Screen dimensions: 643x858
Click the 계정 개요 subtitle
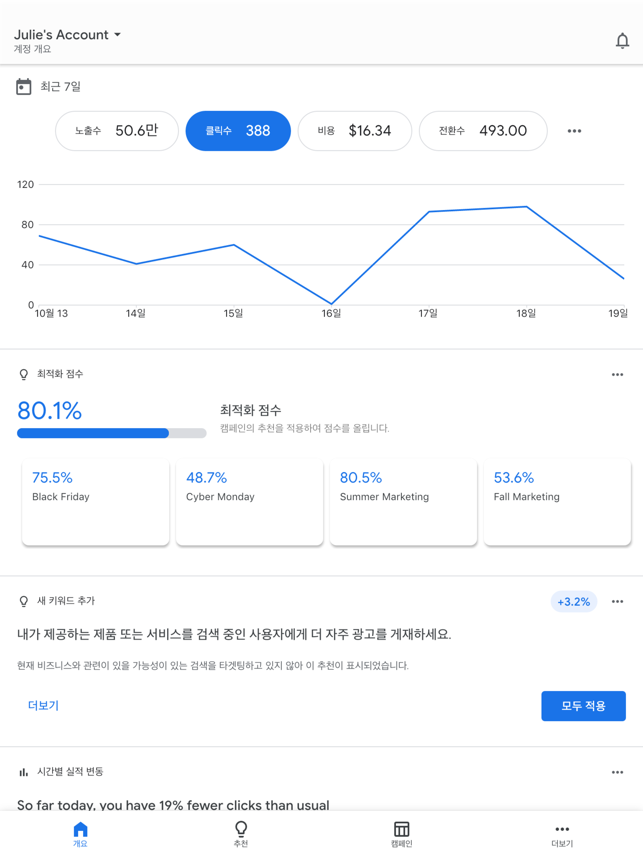32,49
